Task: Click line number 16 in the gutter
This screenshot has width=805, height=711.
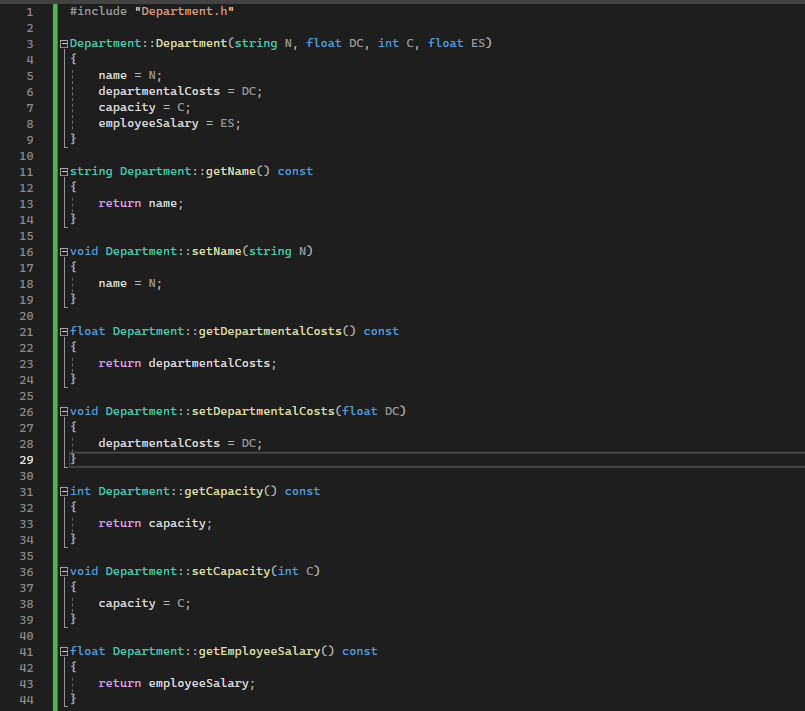Action: coord(26,252)
